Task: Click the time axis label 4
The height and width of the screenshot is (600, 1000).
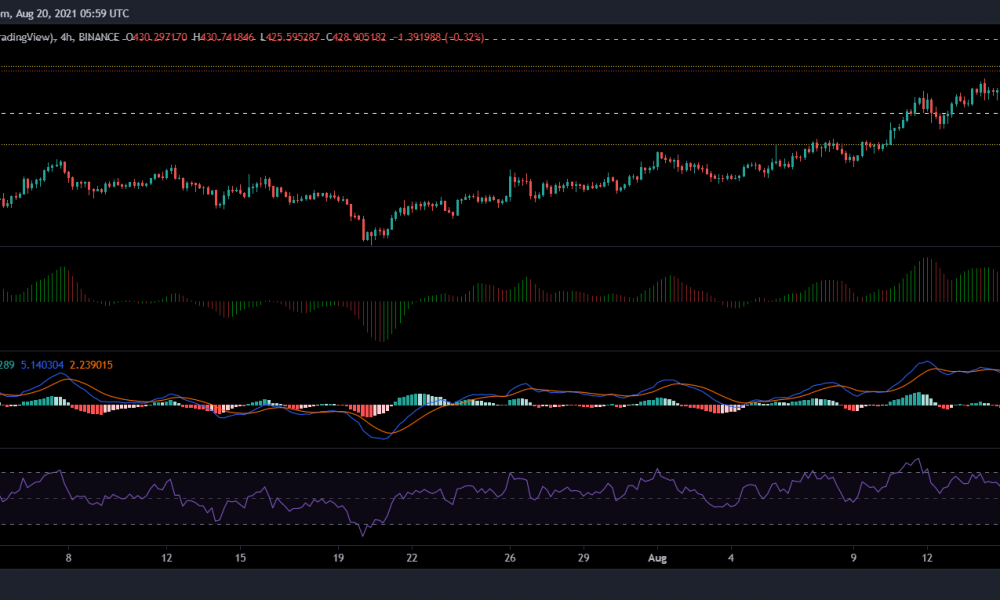Action: (731, 558)
